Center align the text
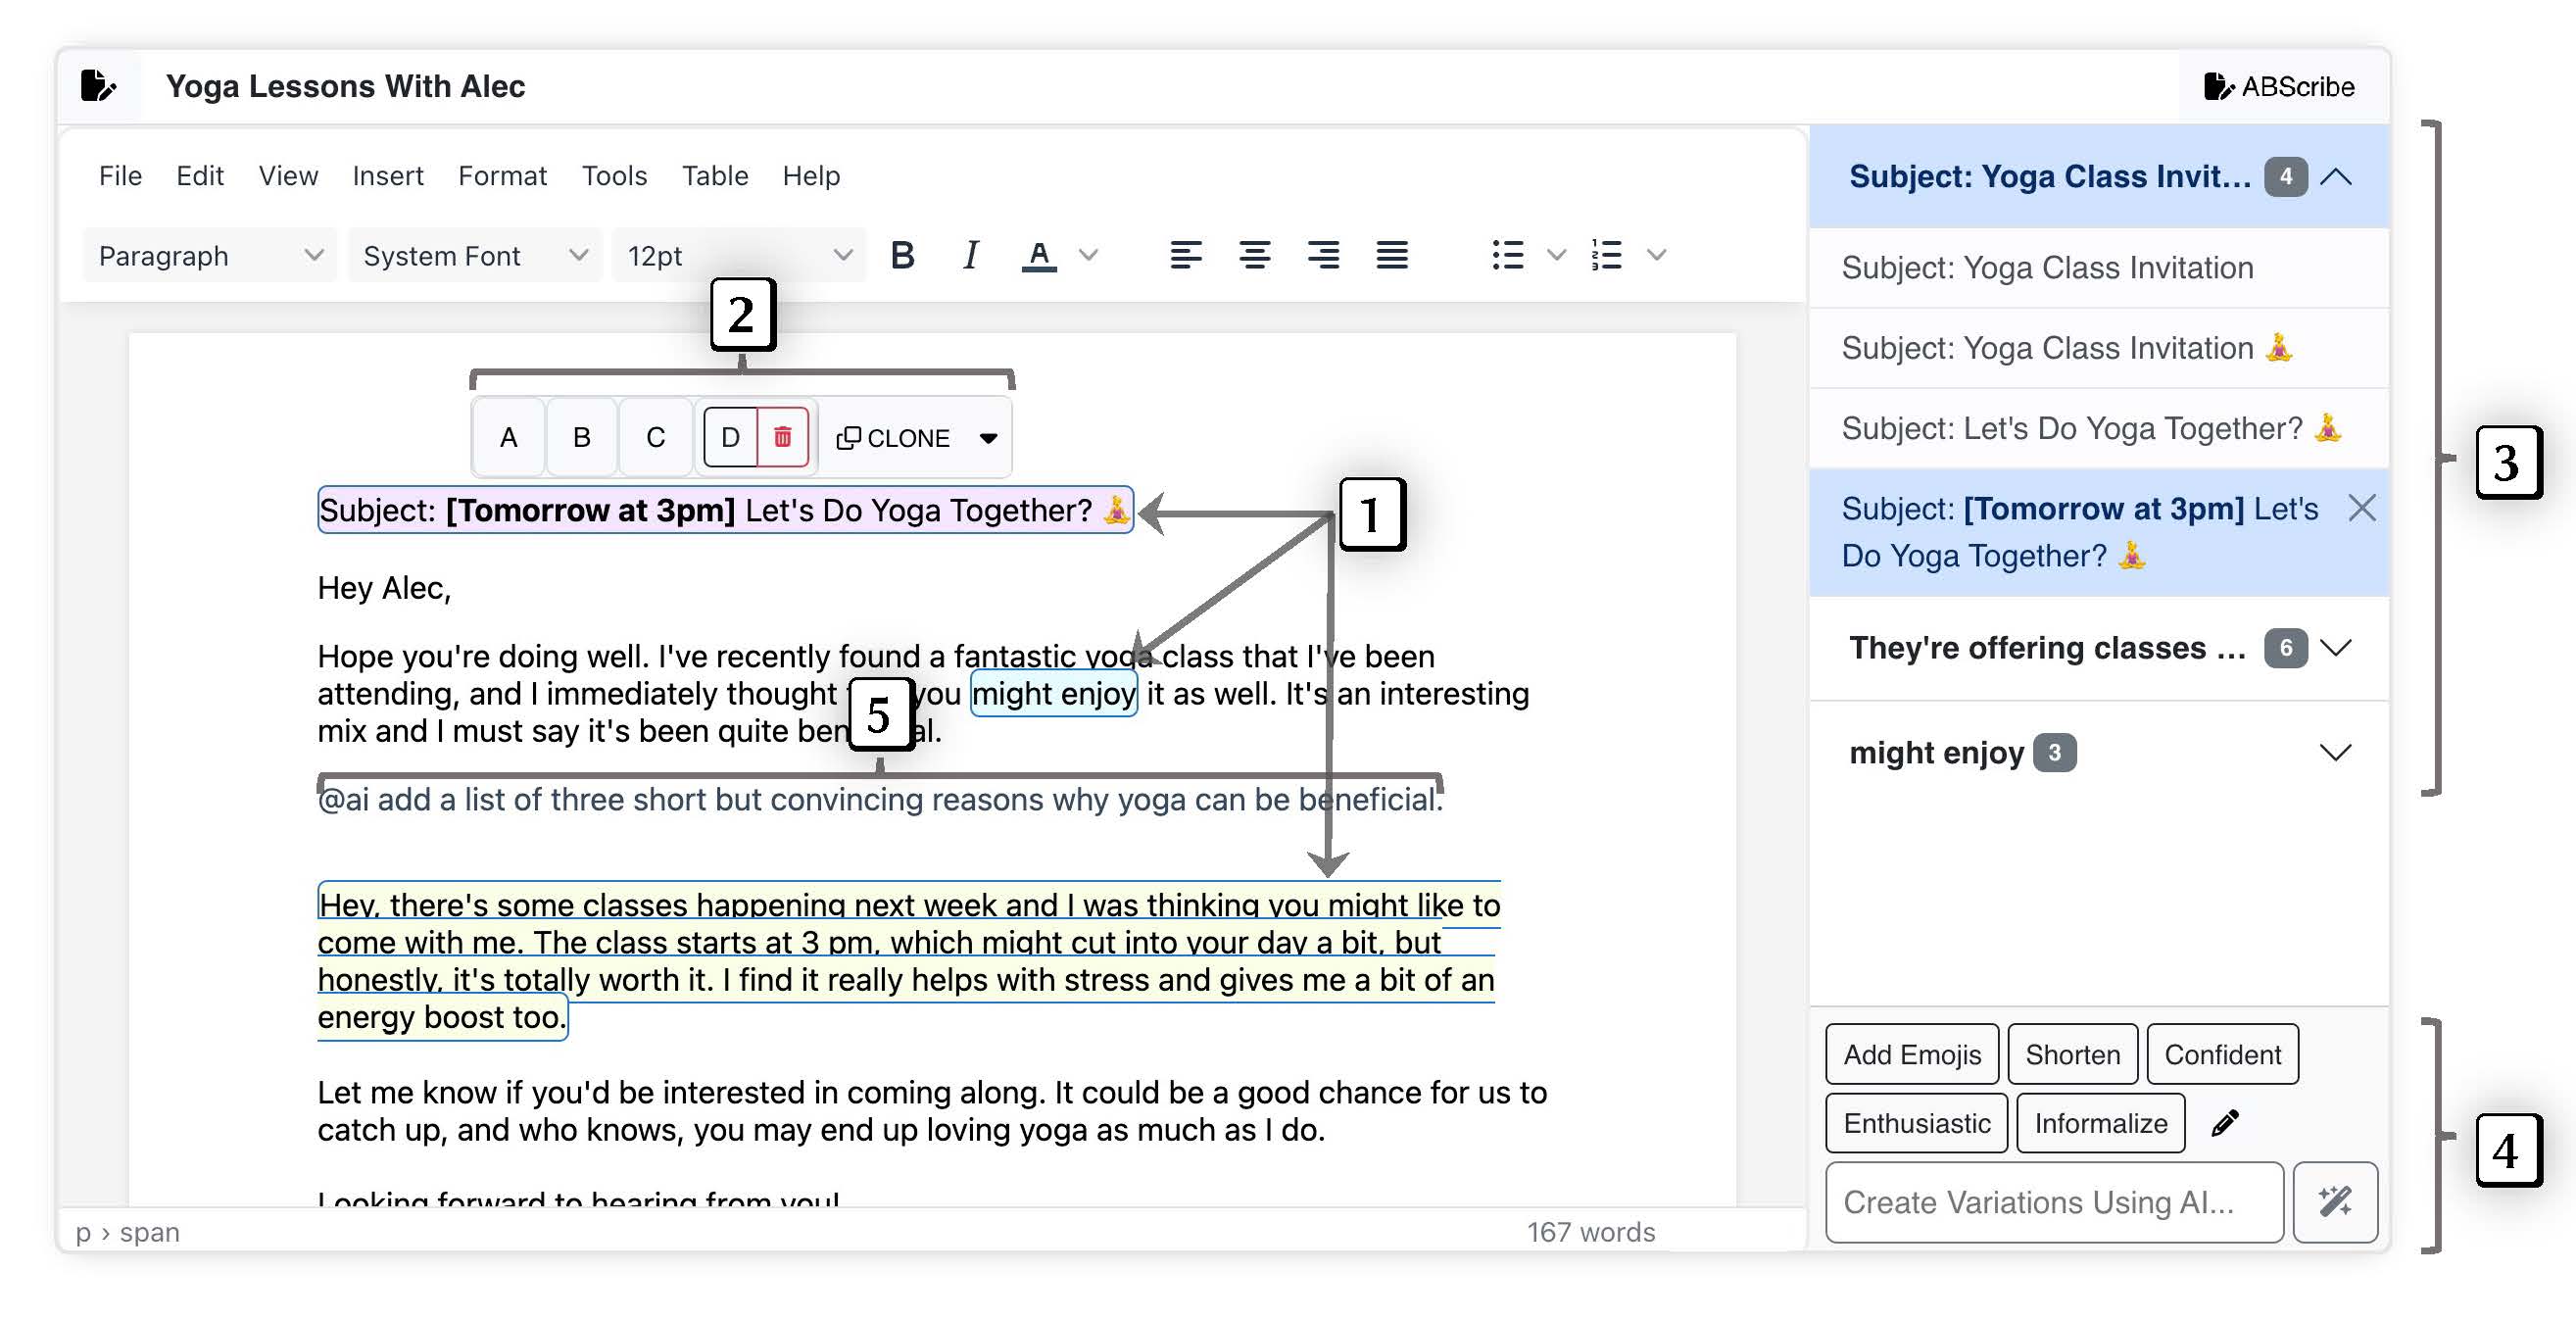This screenshot has height=1321, width=2576. 1254,256
